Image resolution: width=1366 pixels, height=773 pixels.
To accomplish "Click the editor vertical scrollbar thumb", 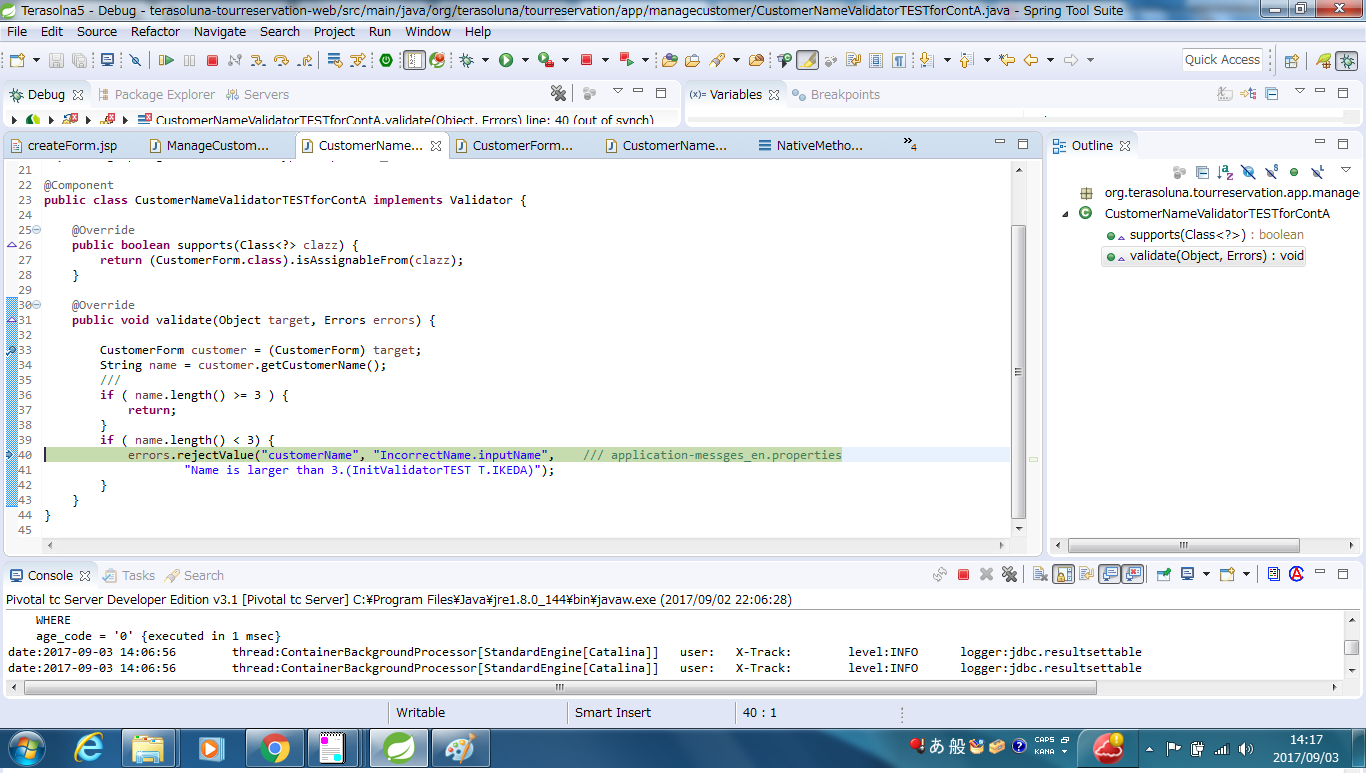I will coord(1018,372).
